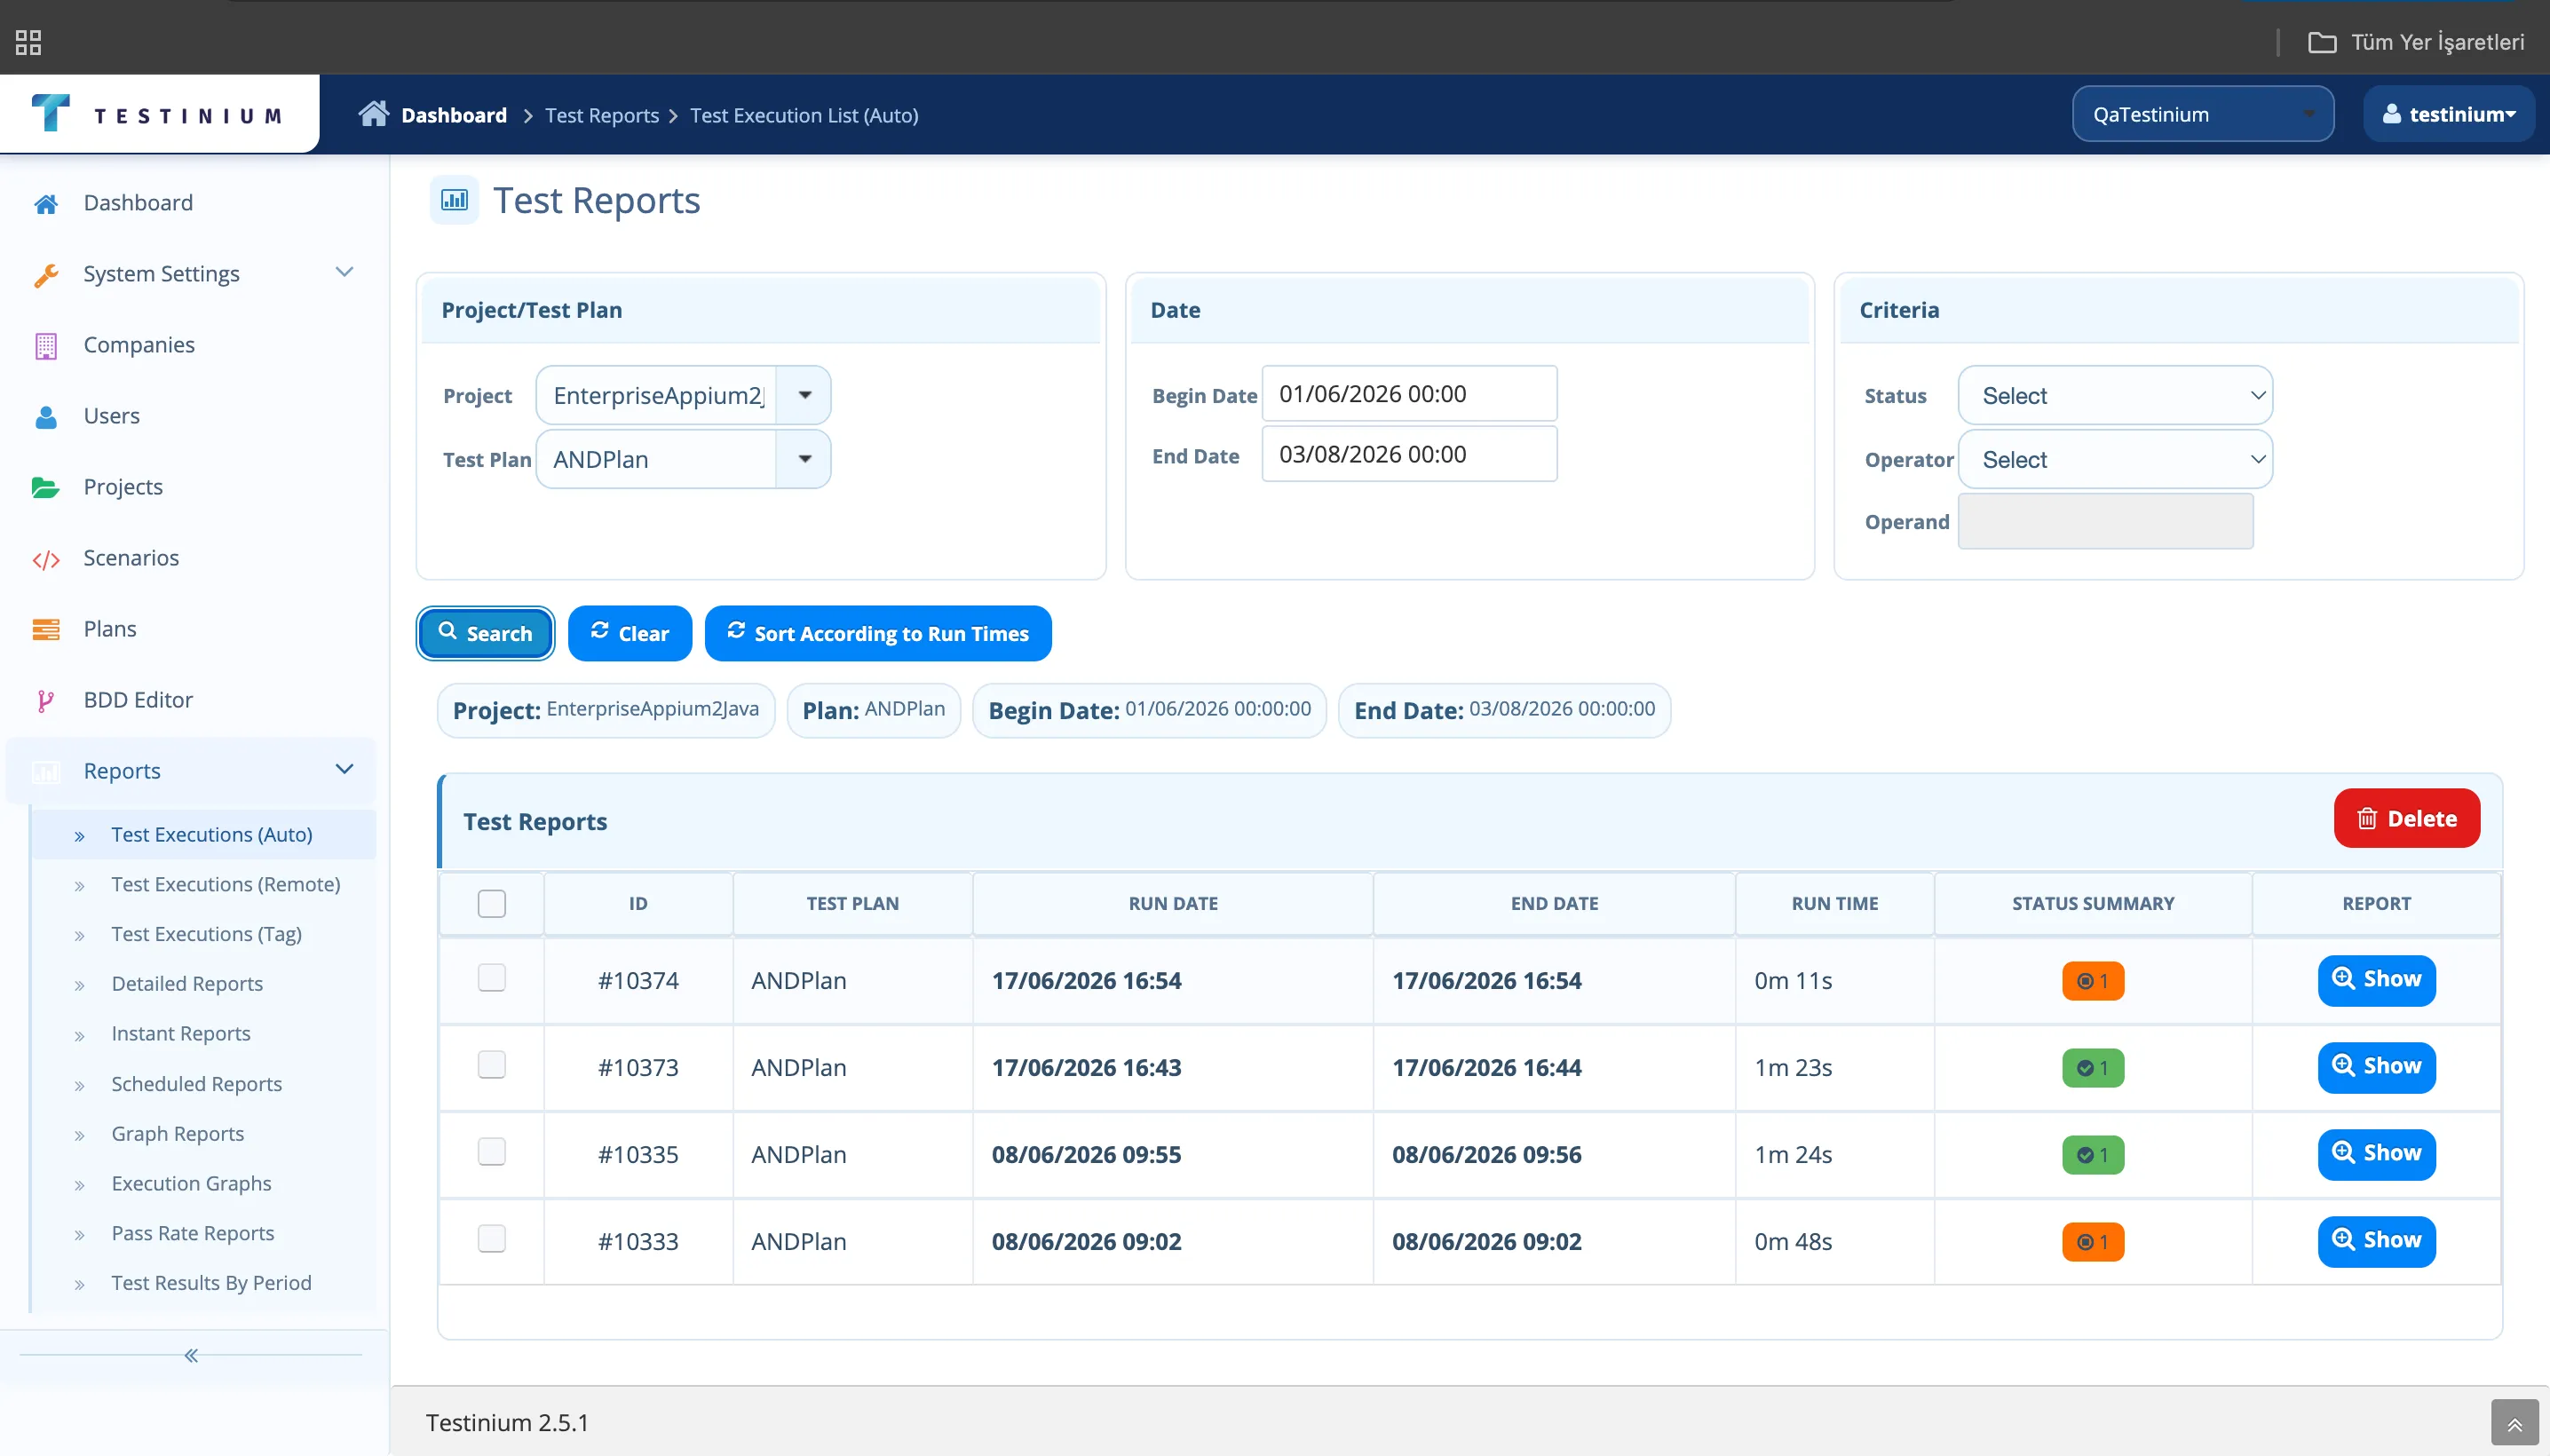Open the apps grid icon in browser bar
Screen dimensions: 2550x1456
28,42
